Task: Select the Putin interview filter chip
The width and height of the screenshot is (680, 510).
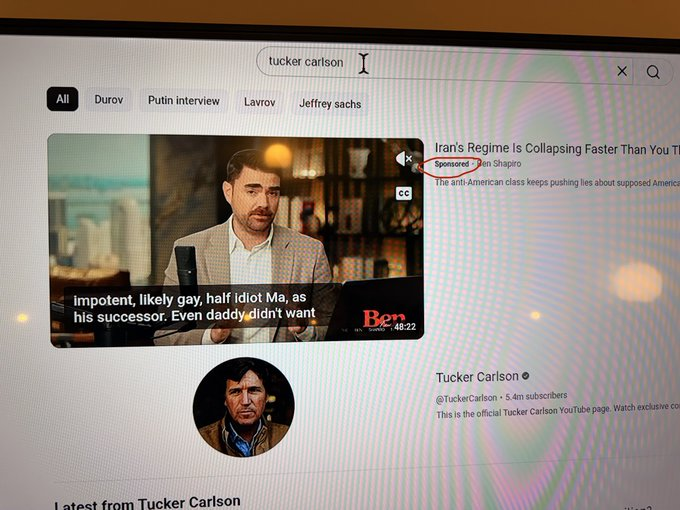Action: [x=183, y=101]
